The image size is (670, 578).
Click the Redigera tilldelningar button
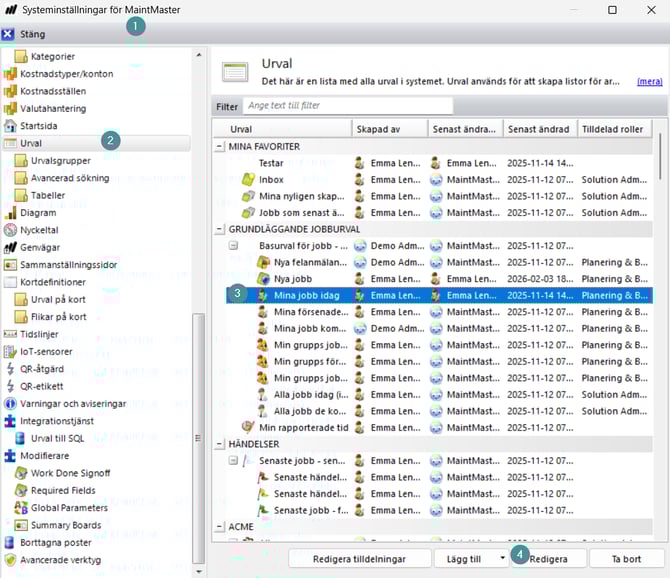(x=358, y=558)
